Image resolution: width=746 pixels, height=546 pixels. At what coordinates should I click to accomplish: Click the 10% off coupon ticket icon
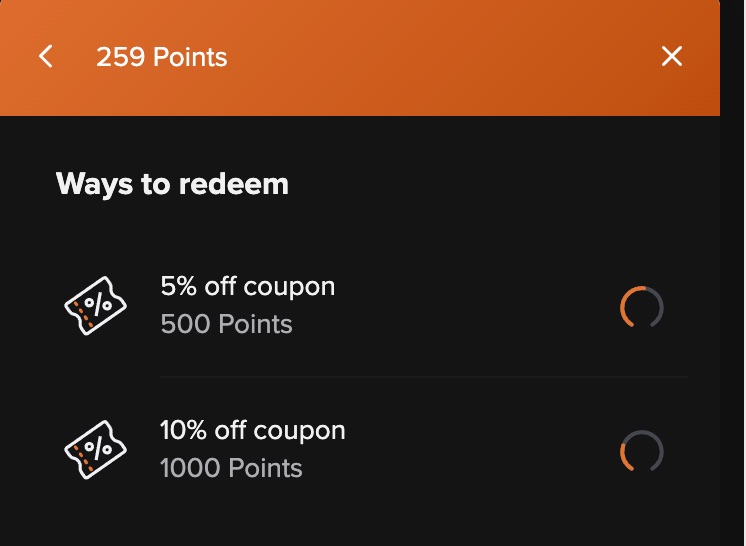(x=96, y=451)
